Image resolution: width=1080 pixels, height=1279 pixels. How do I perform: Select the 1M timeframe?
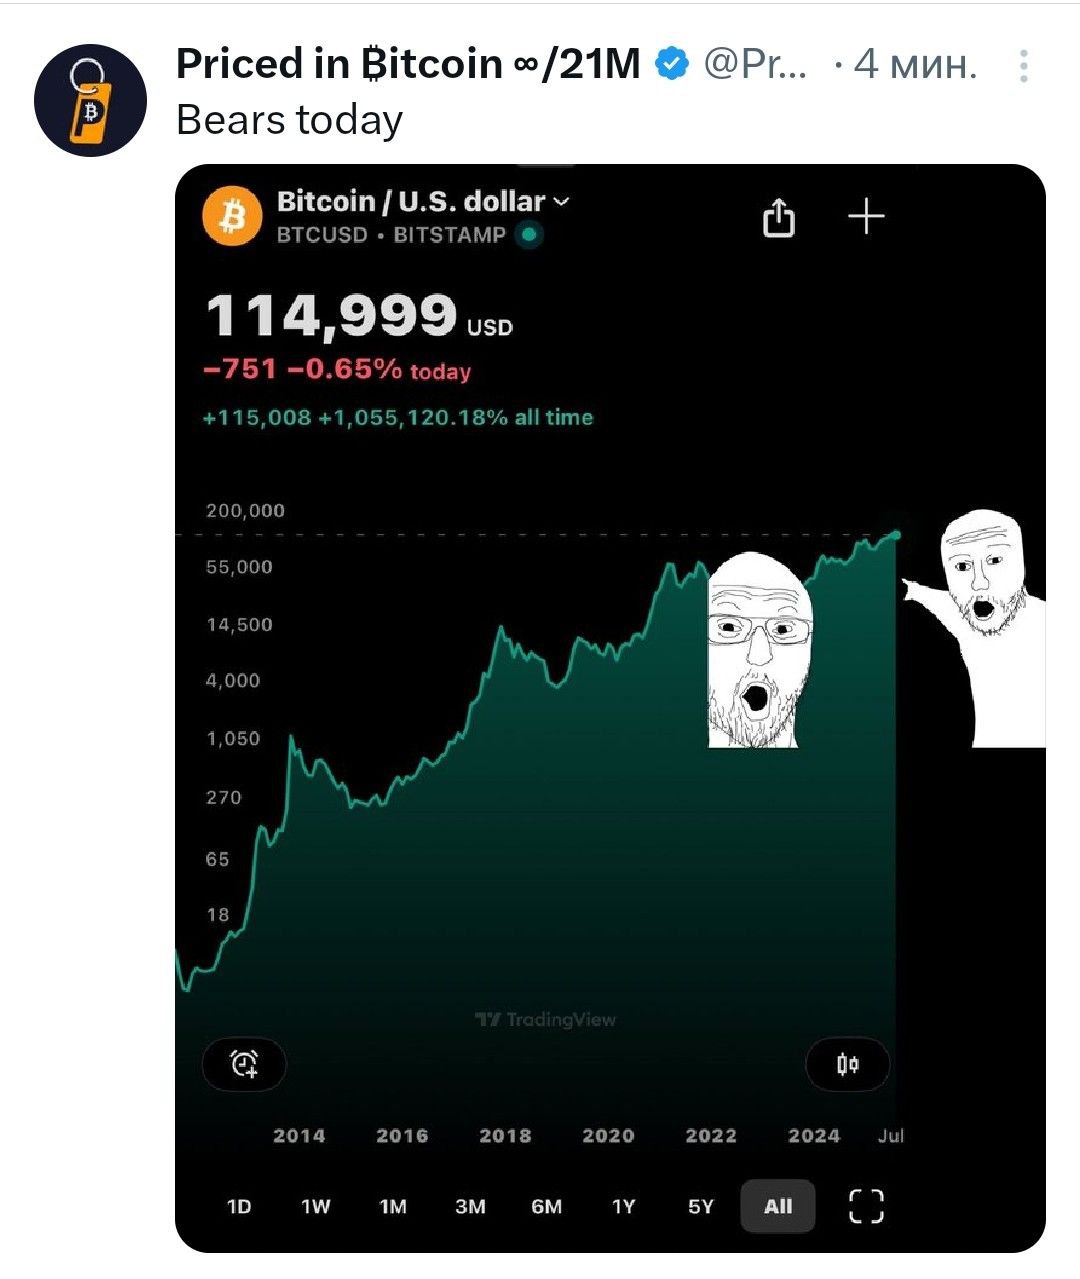(x=393, y=1206)
